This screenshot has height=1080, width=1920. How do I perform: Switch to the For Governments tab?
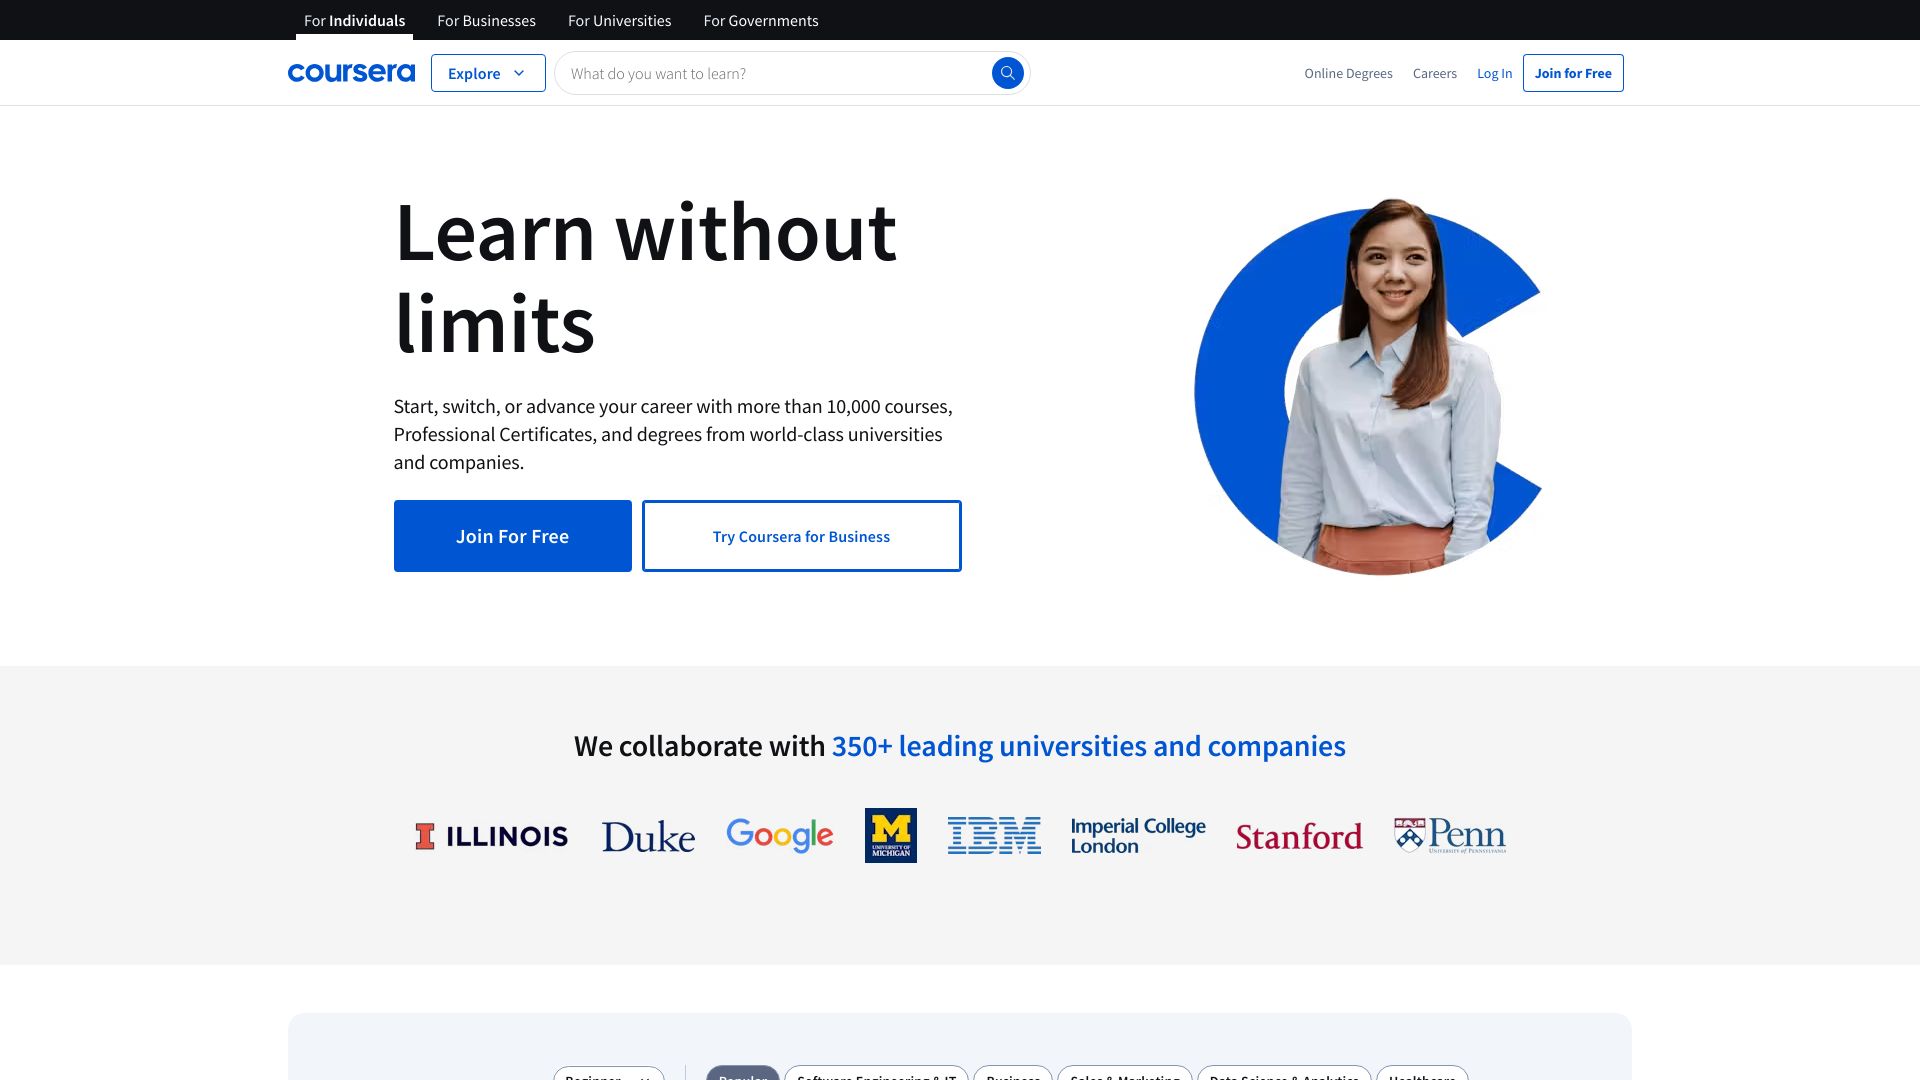coord(760,20)
